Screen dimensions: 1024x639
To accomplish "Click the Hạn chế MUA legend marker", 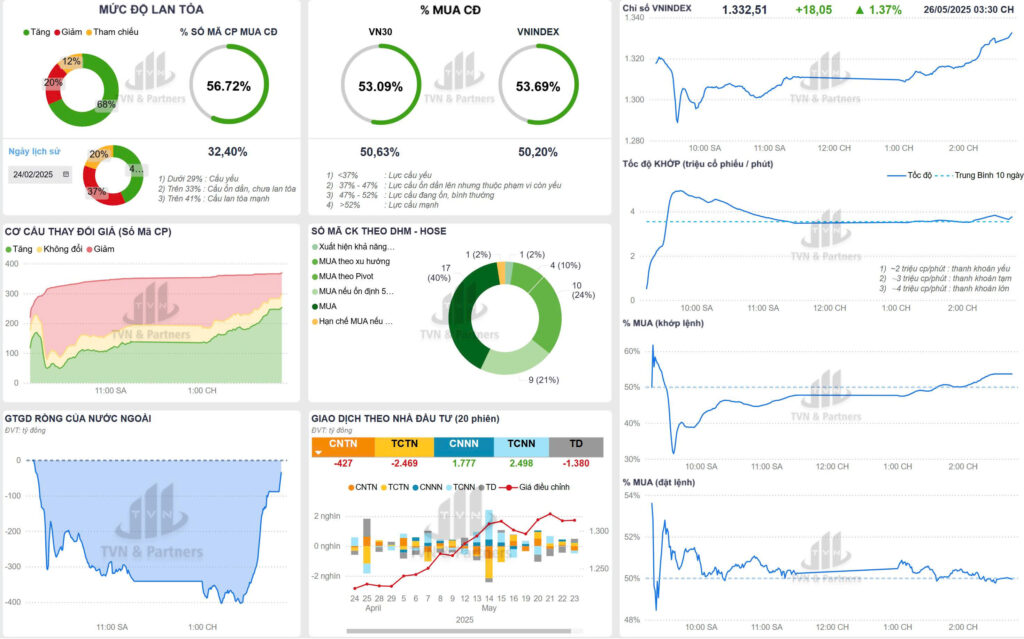I will (315, 321).
